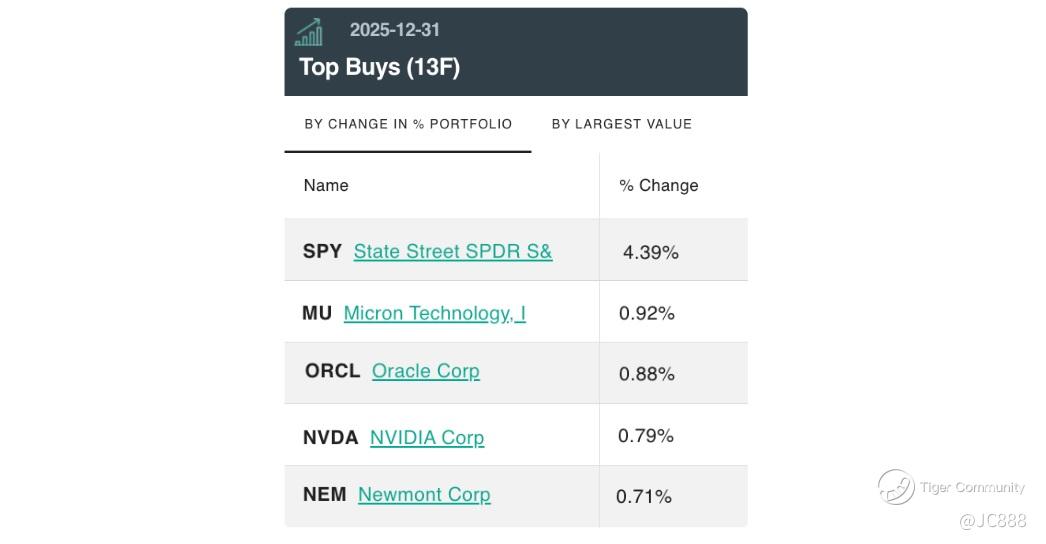Click the @JC888 username watermark
Viewport: 1046px width, 544px height.
coord(992,520)
